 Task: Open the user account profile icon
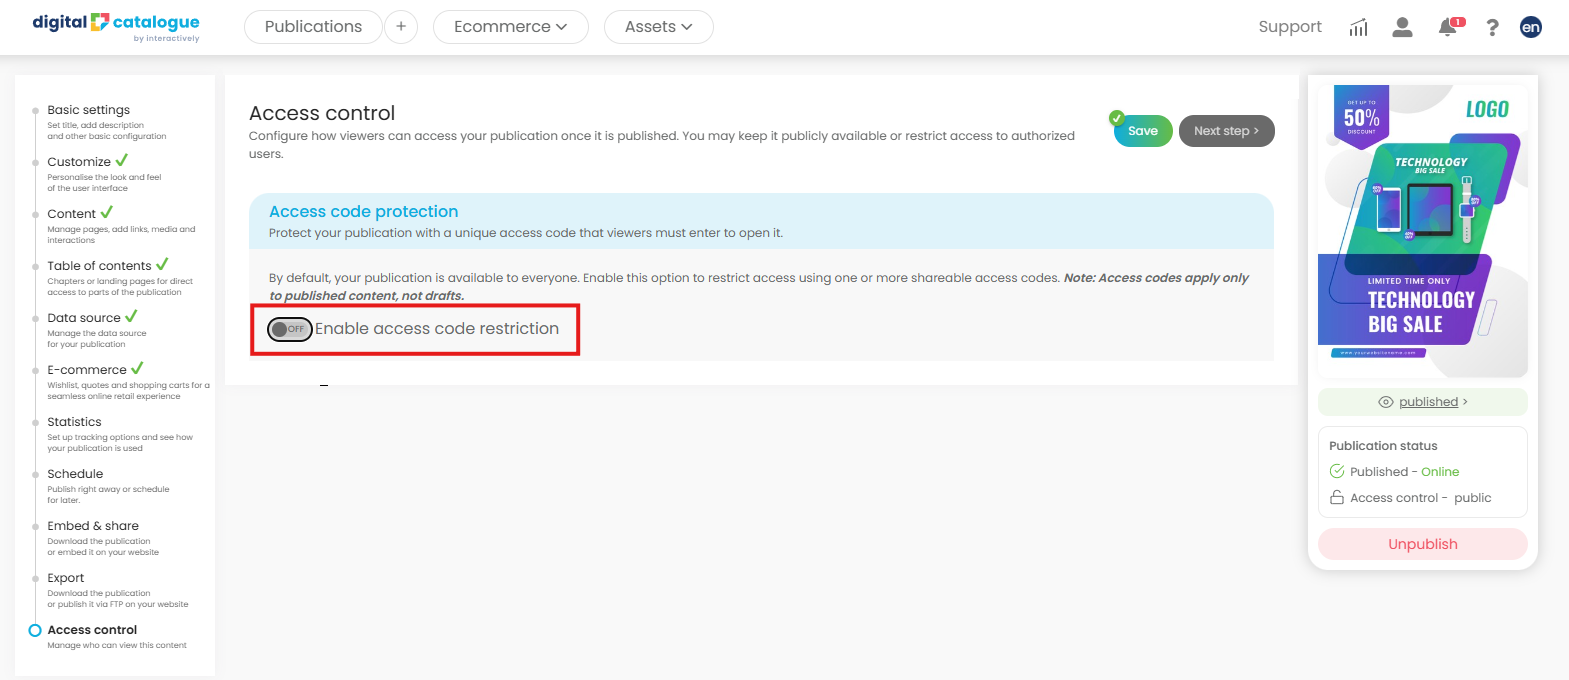coord(1402,27)
